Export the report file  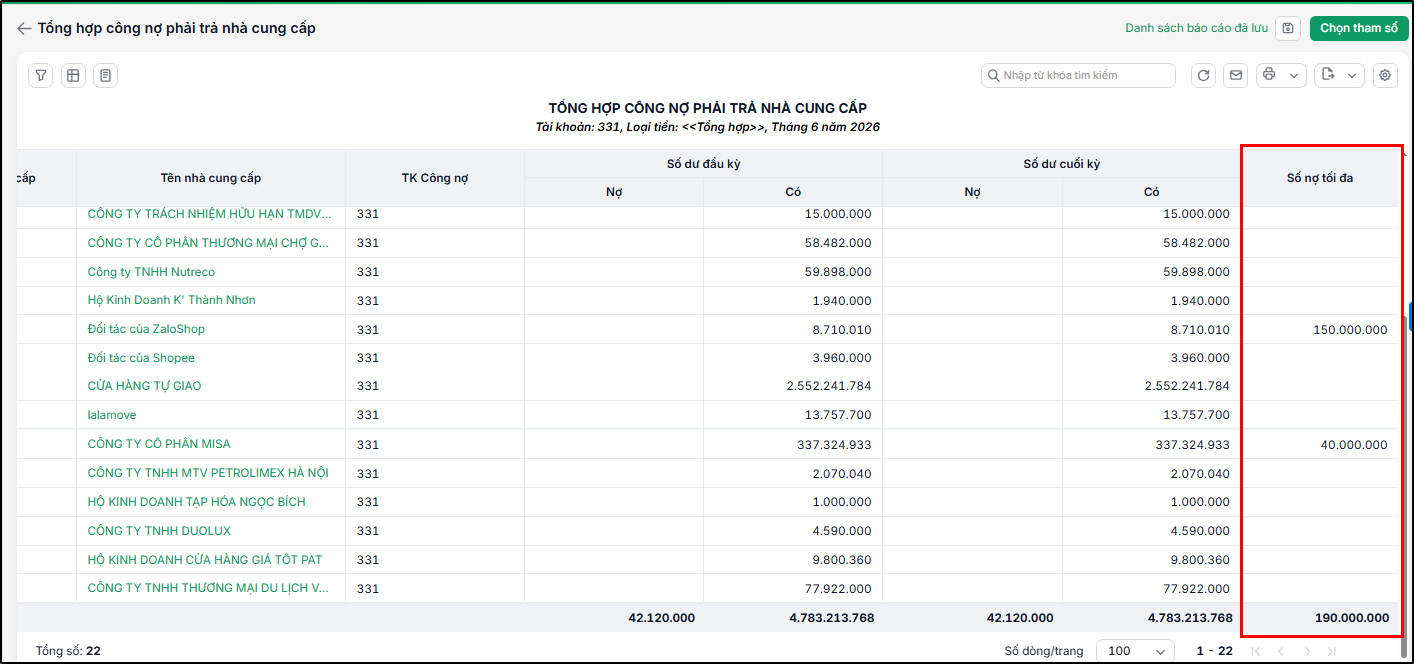pos(1328,75)
